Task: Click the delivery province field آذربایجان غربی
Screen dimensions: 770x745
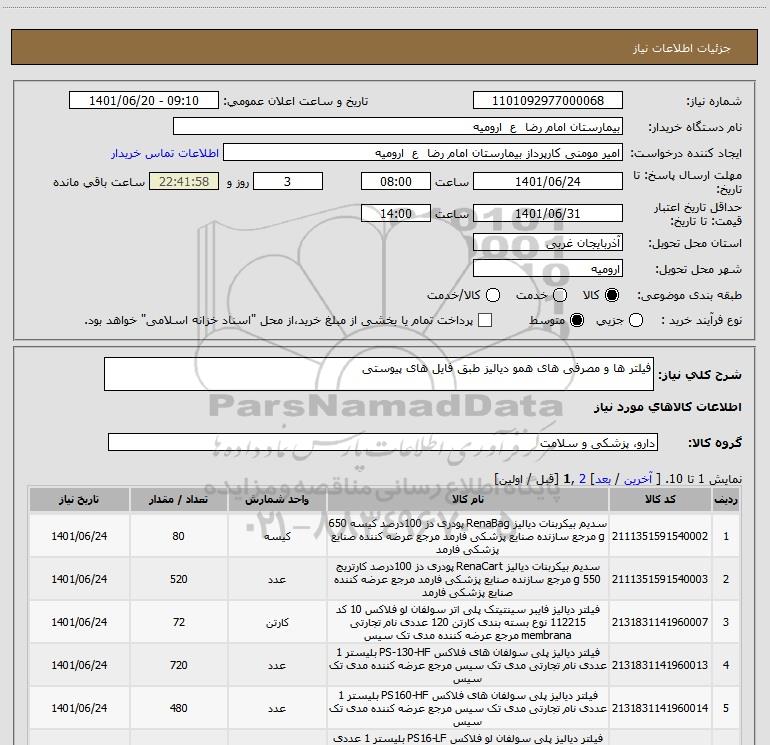Action: (x=548, y=242)
